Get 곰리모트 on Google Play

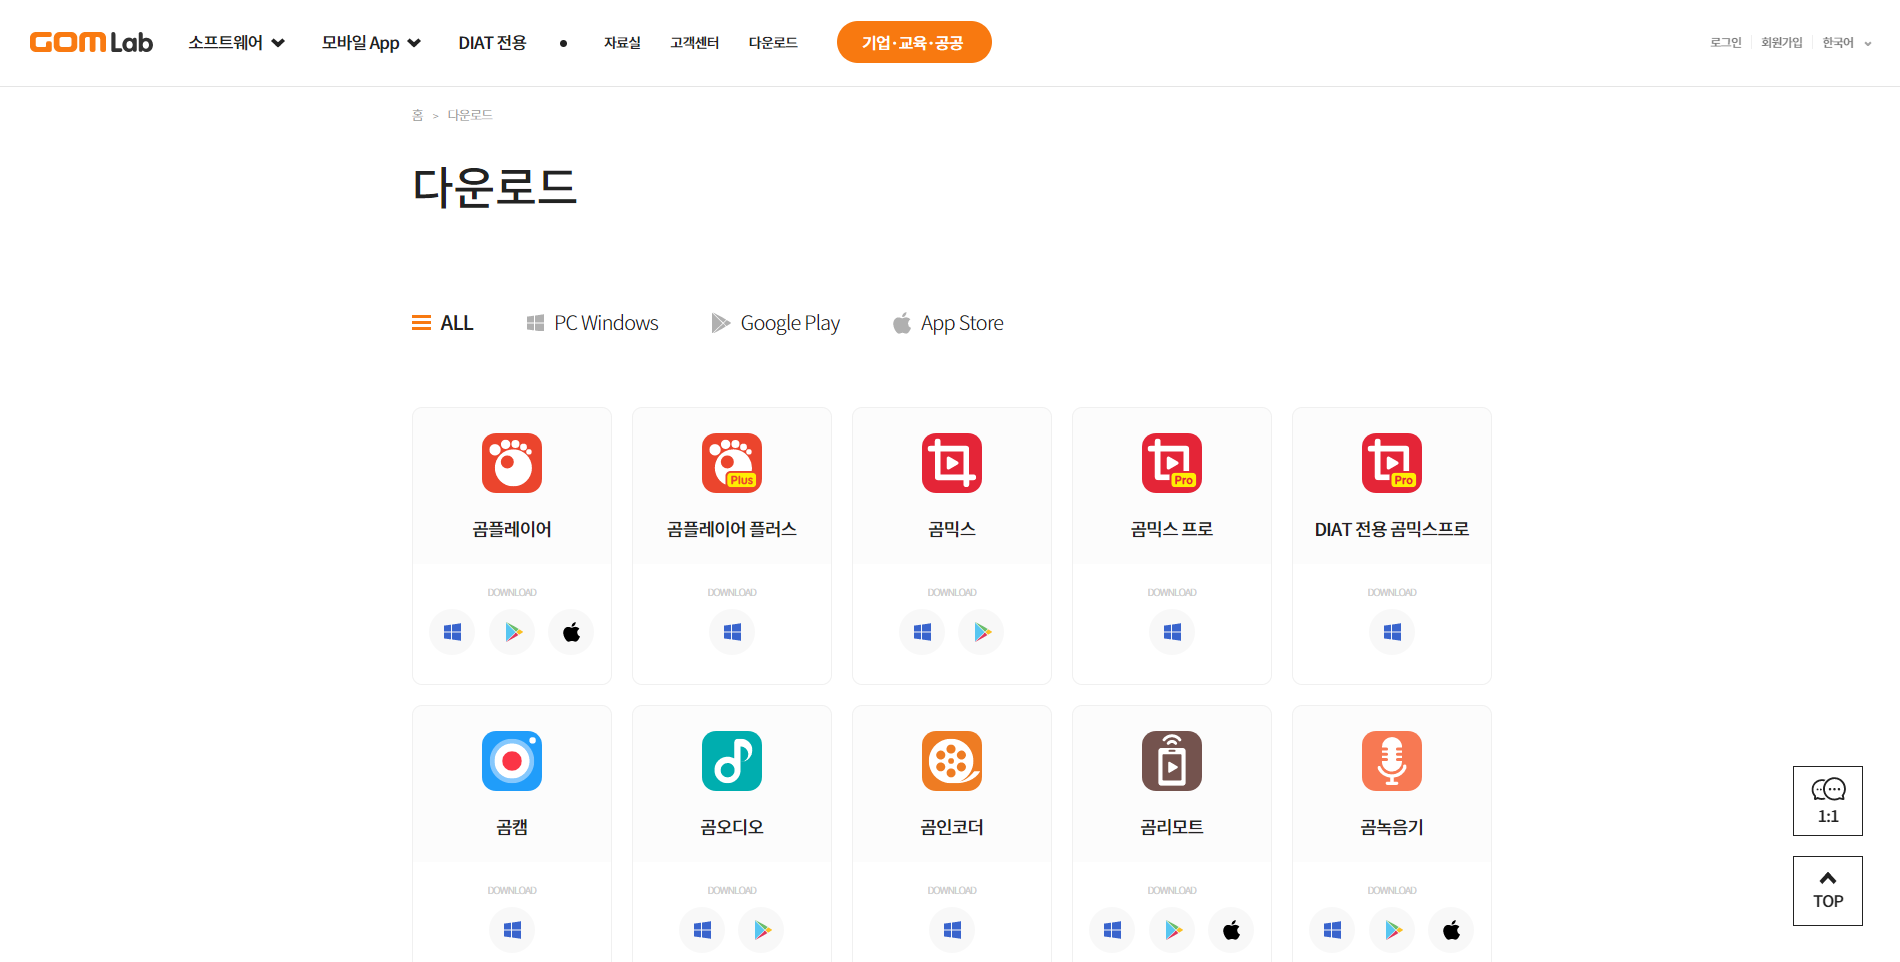pyautogui.click(x=1172, y=930)
